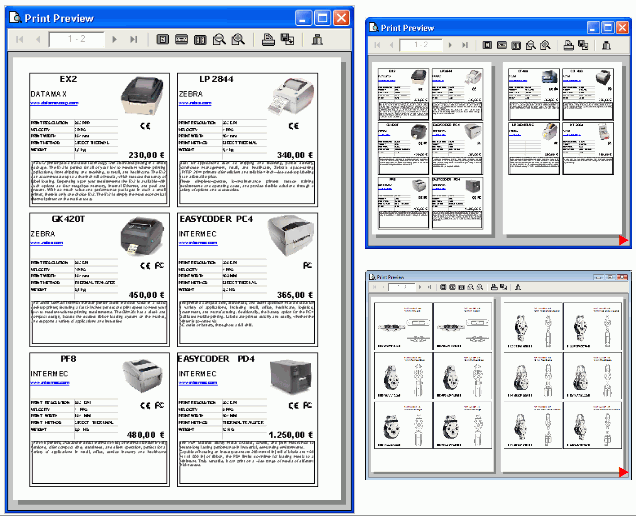Go to first page in upper-right preview window

pos(377,45)
